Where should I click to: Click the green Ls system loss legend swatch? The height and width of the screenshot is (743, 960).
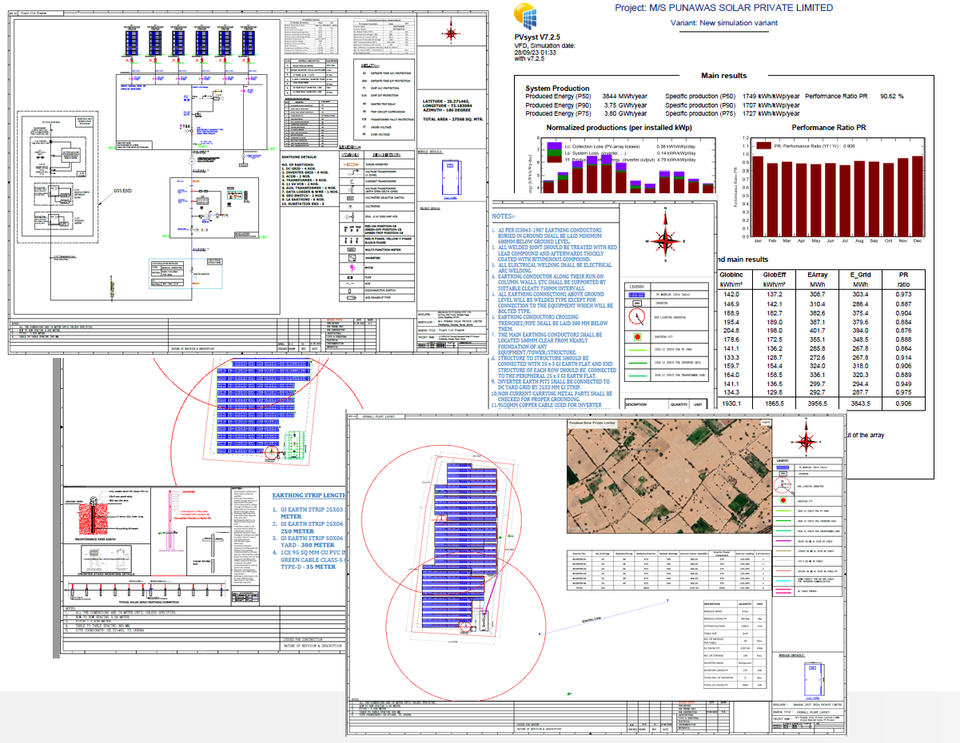coord(554,153)
